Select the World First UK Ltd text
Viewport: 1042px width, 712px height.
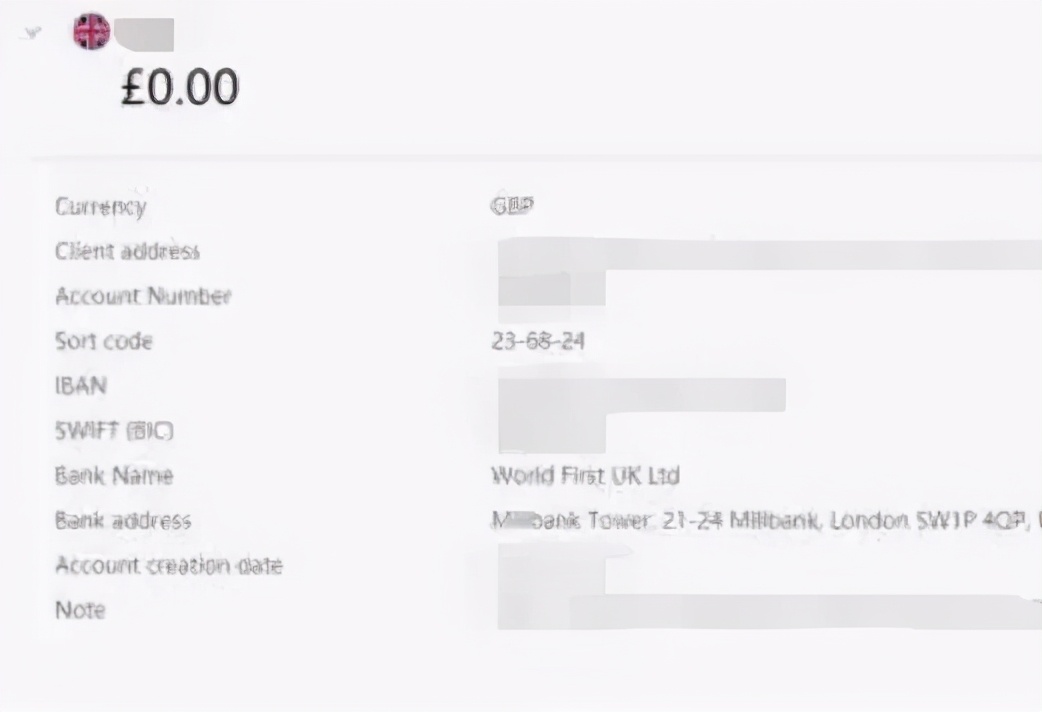(x=585, y=476)
